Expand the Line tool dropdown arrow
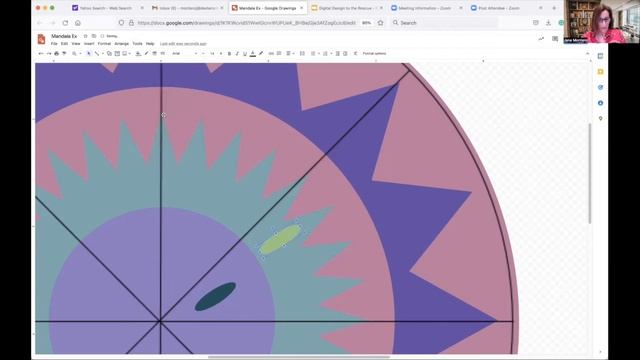 (x=103, y=53)
